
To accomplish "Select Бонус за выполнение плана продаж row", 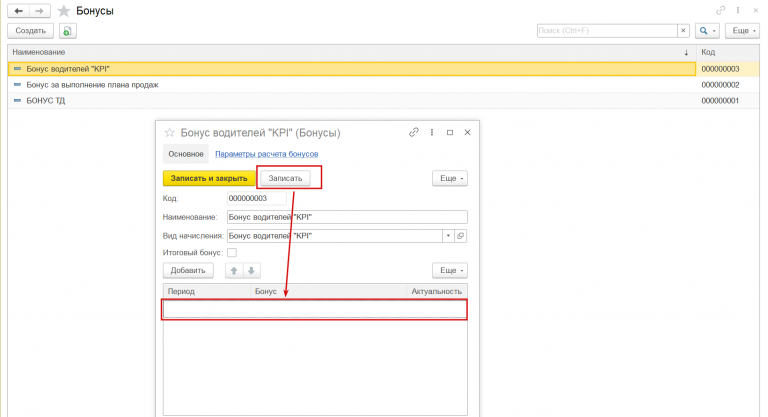I will pos(352,85).
